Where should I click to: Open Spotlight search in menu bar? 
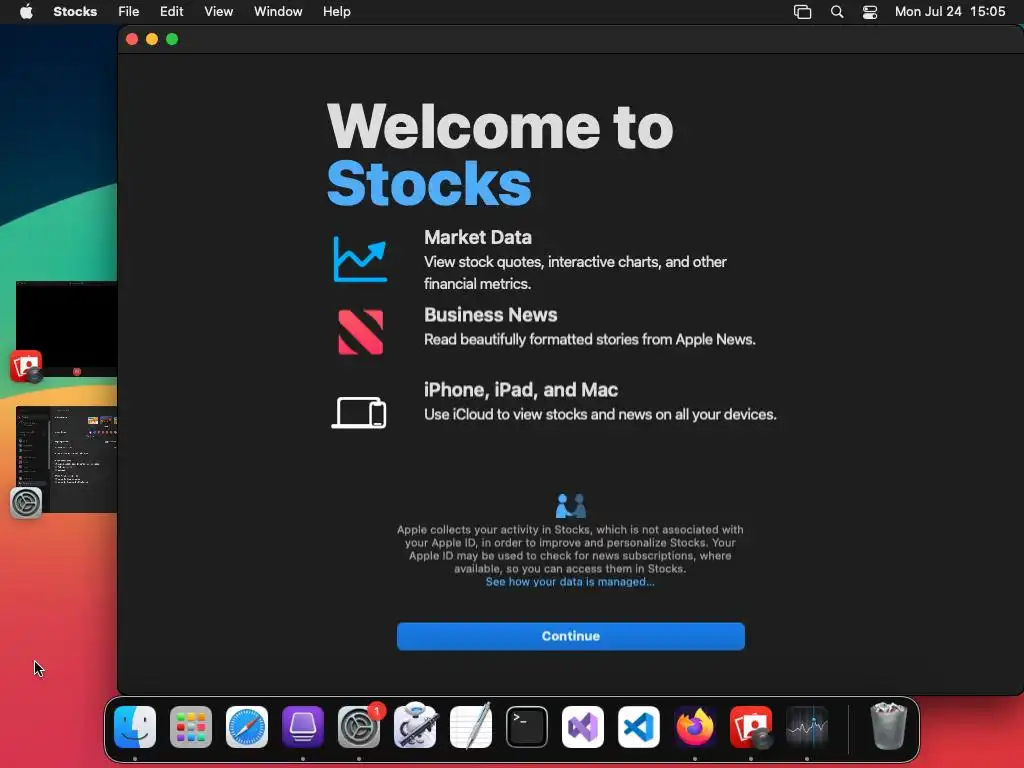[837, 12]
